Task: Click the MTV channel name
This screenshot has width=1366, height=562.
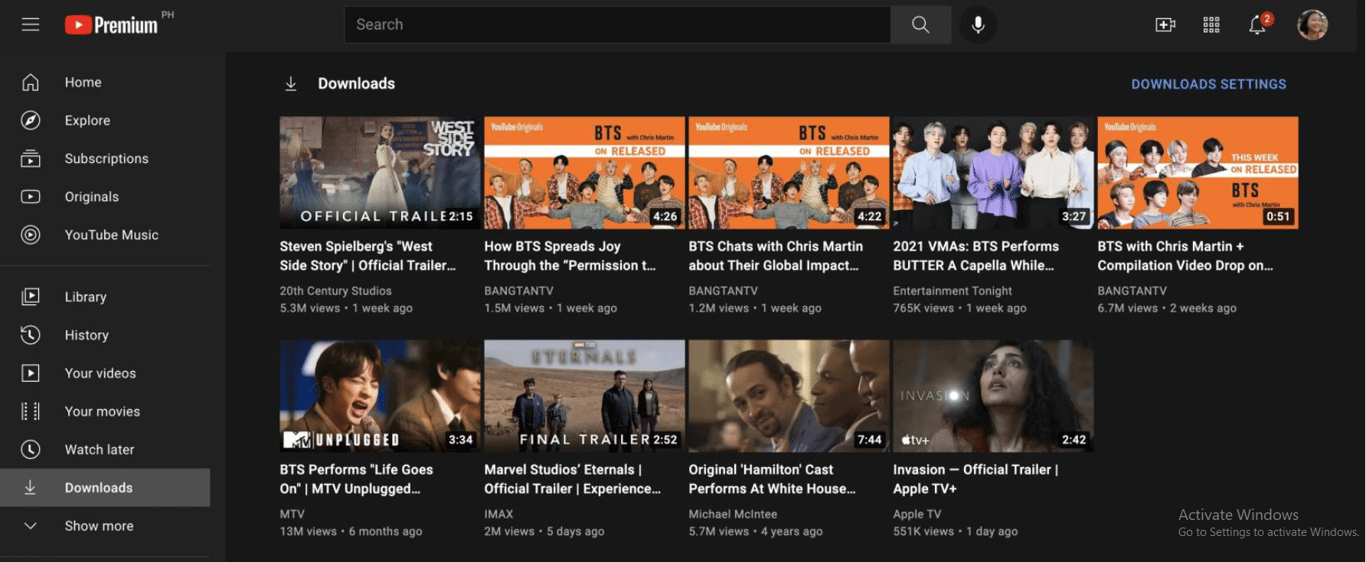Action: tap(292, 514)
